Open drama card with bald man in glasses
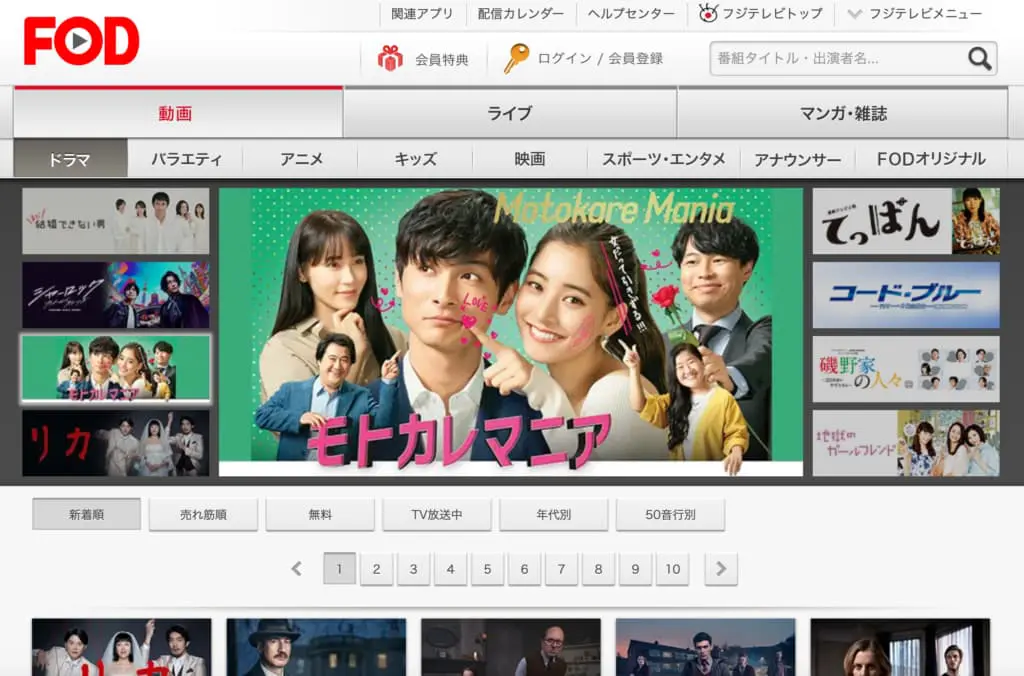This screenshot has height=676, width=1024. (511, 647)
